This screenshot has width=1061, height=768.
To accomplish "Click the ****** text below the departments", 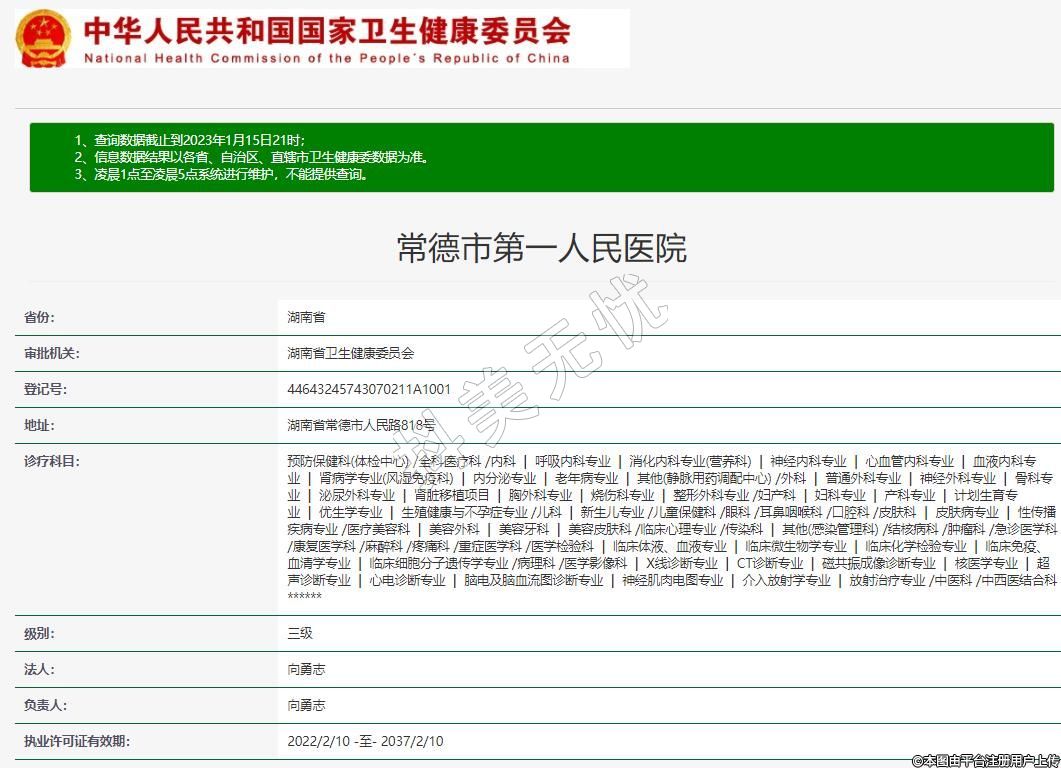I will [x=304, y=597].
